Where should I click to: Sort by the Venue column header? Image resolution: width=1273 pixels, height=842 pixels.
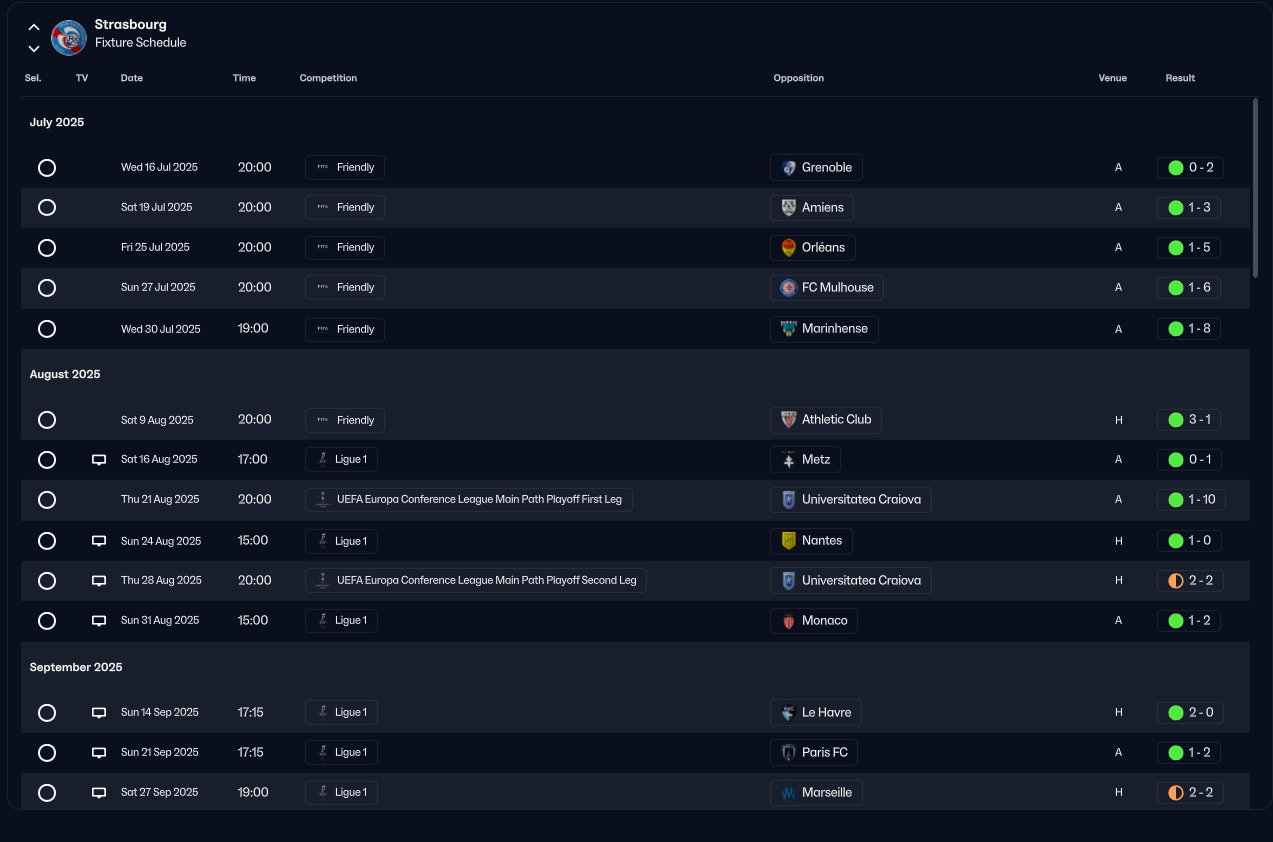pyautogui.click(x=1112, y=78)
